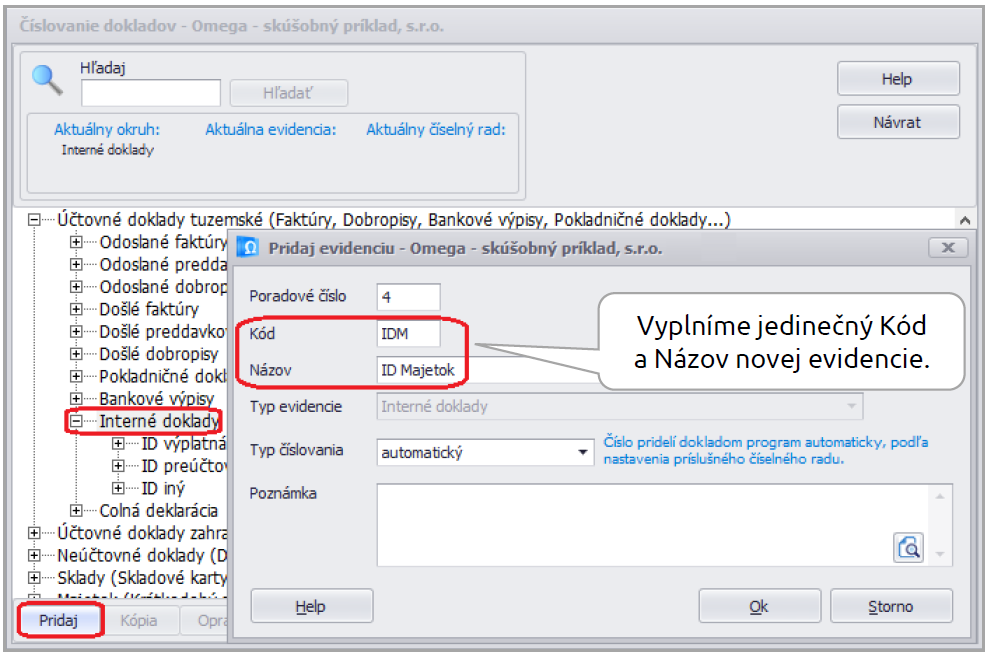
Task: Collapse the Interné doklady tree node
Action: [76, 422]
